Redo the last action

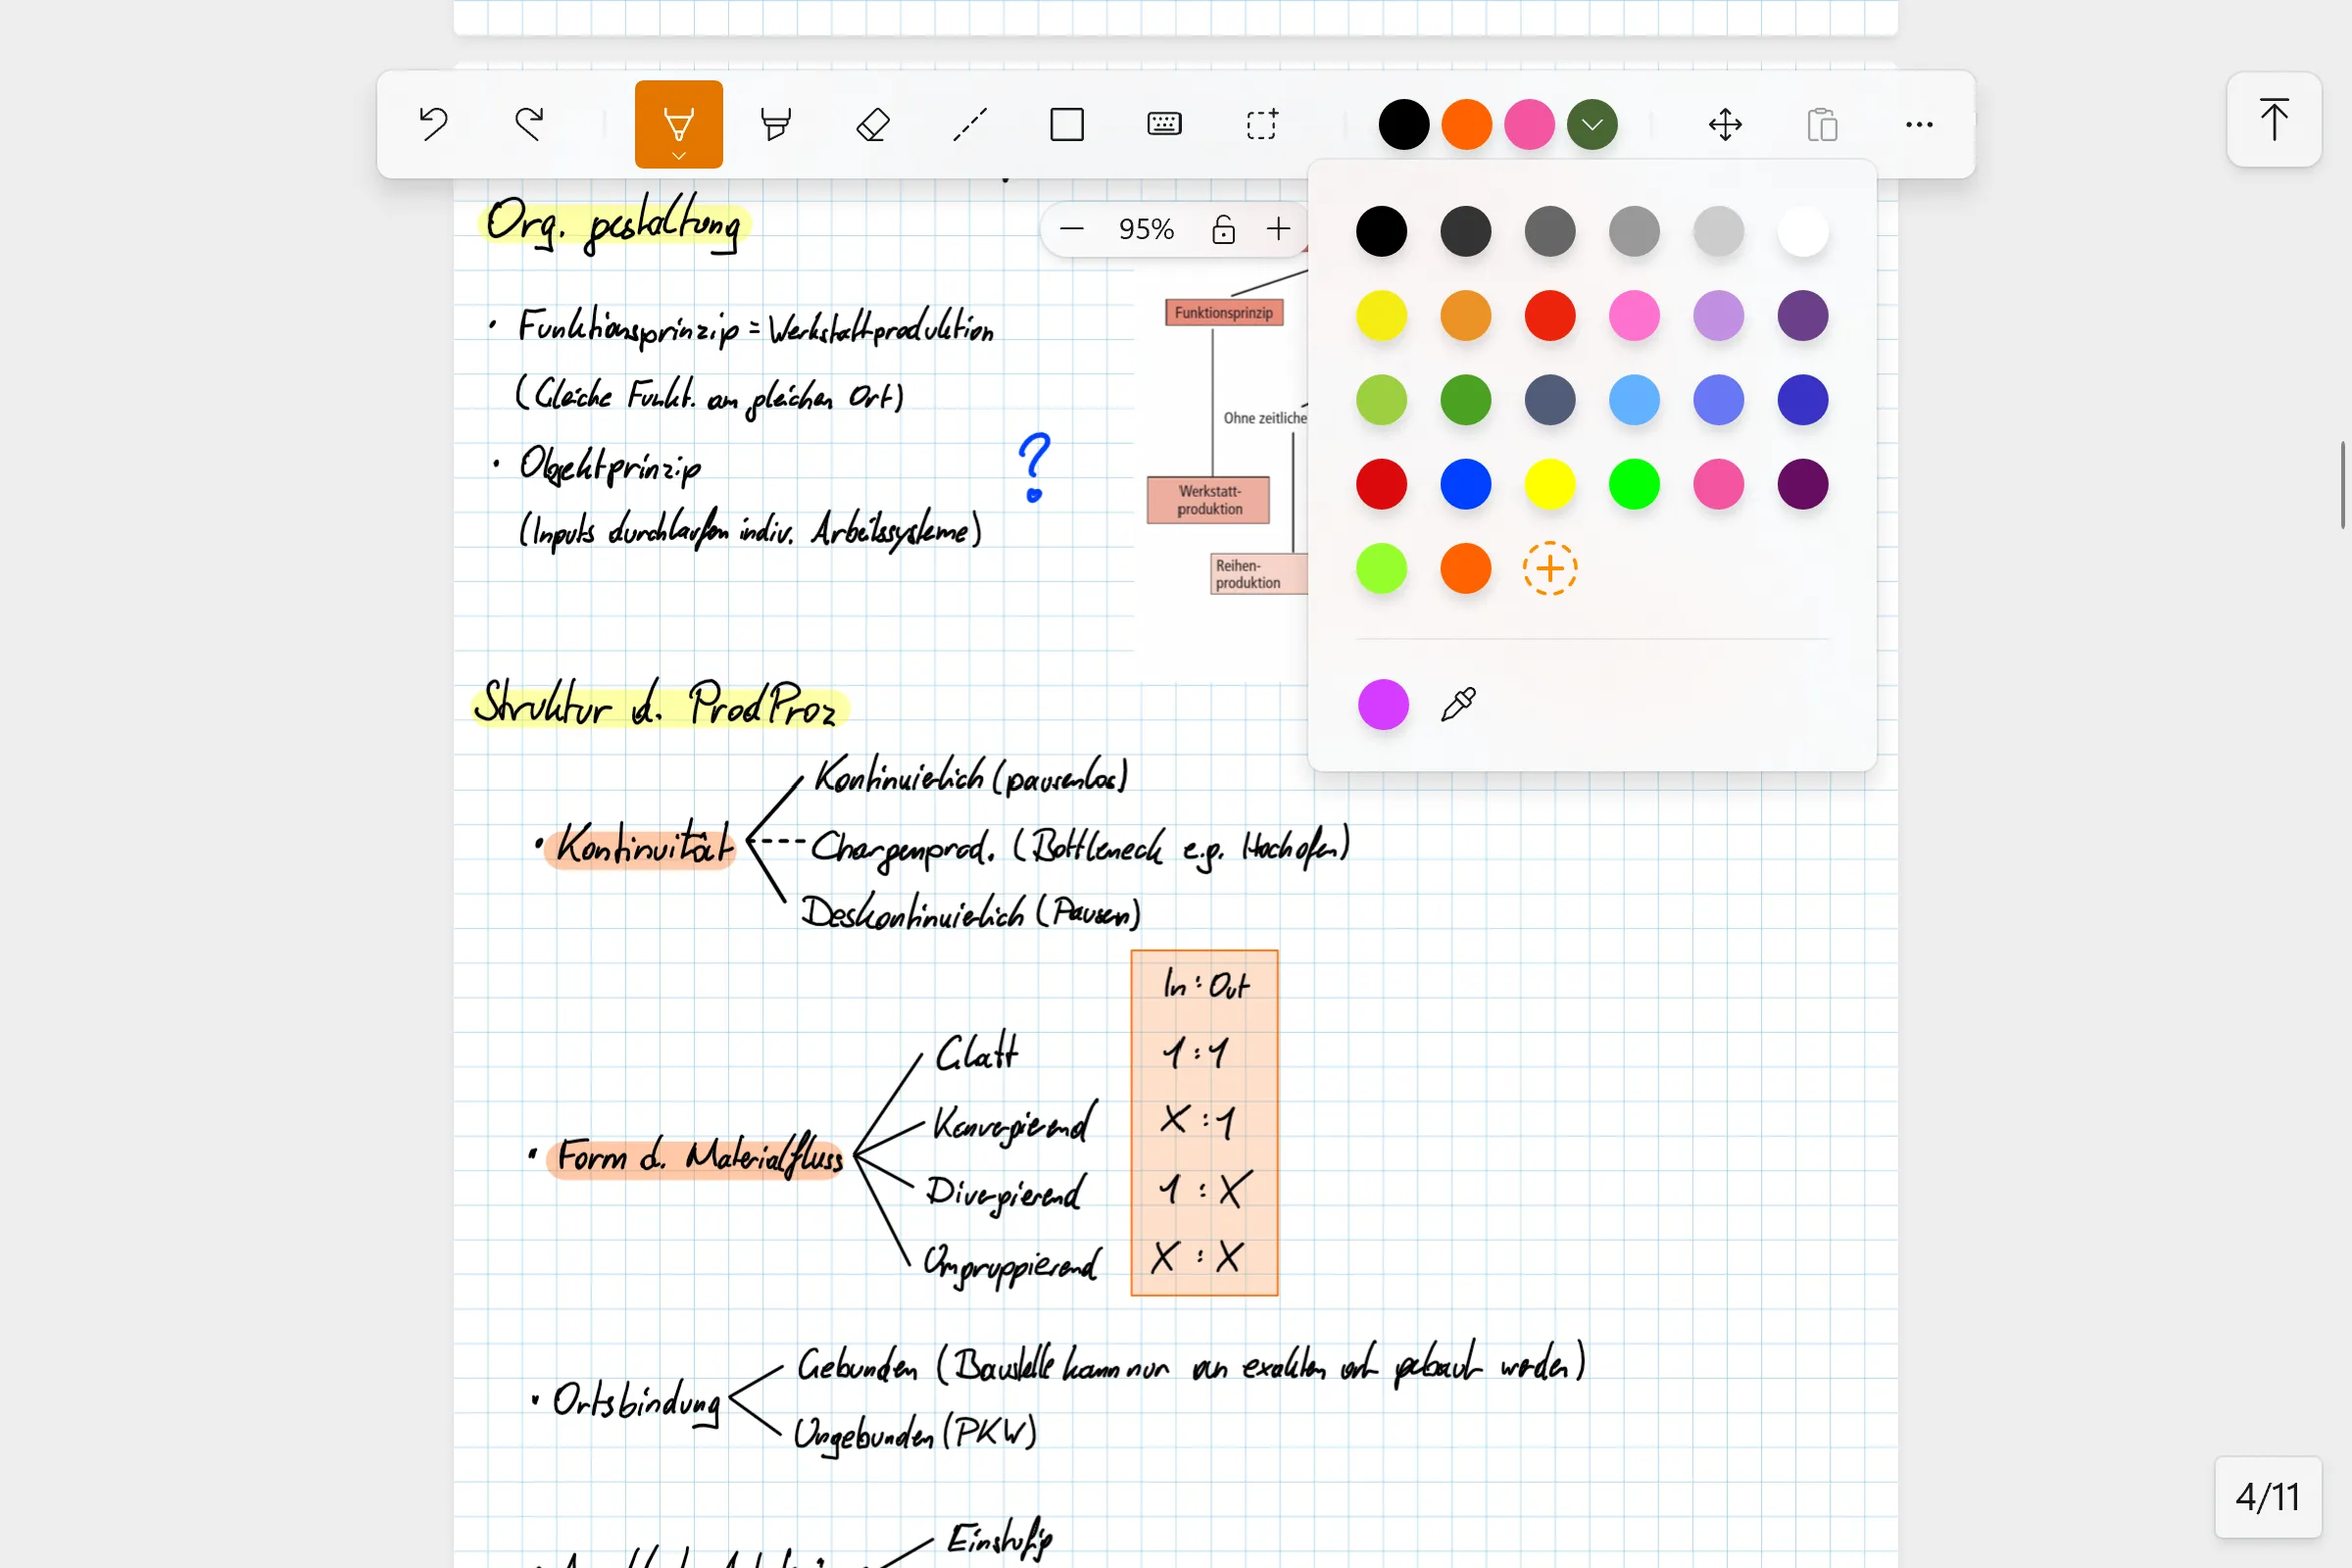[x=530, y=124]
